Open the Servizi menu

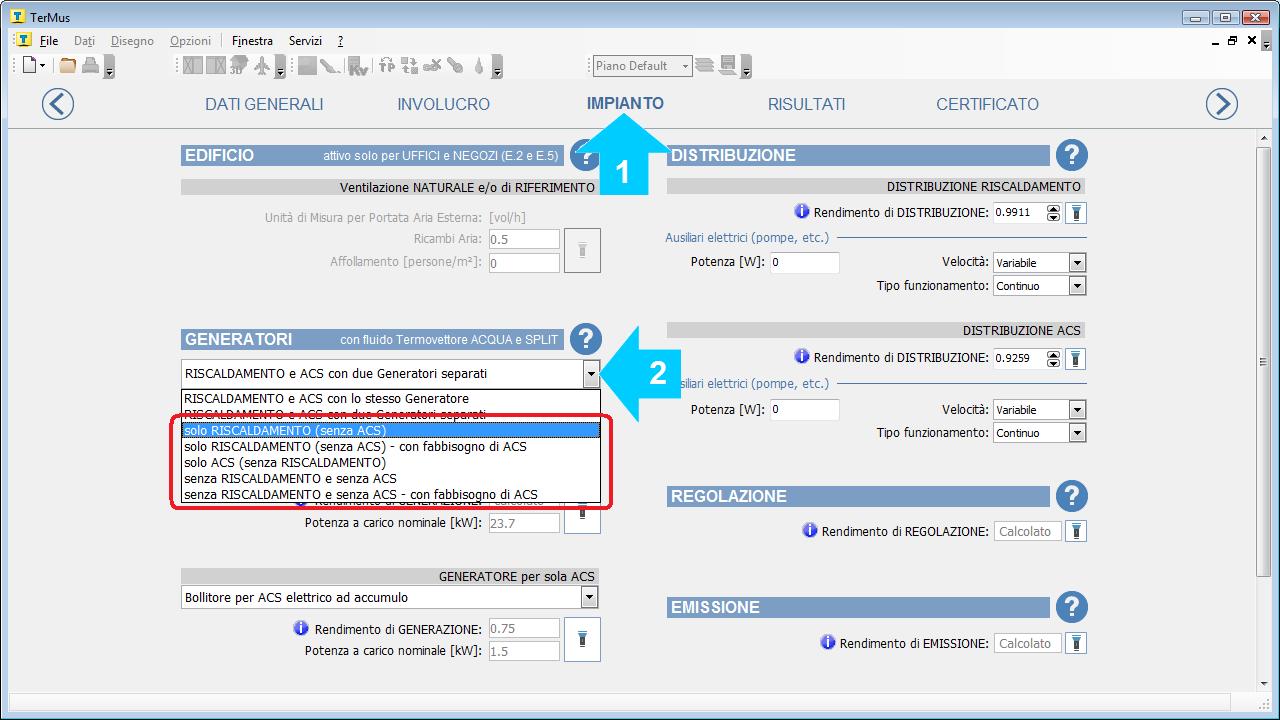coord(305,41)
